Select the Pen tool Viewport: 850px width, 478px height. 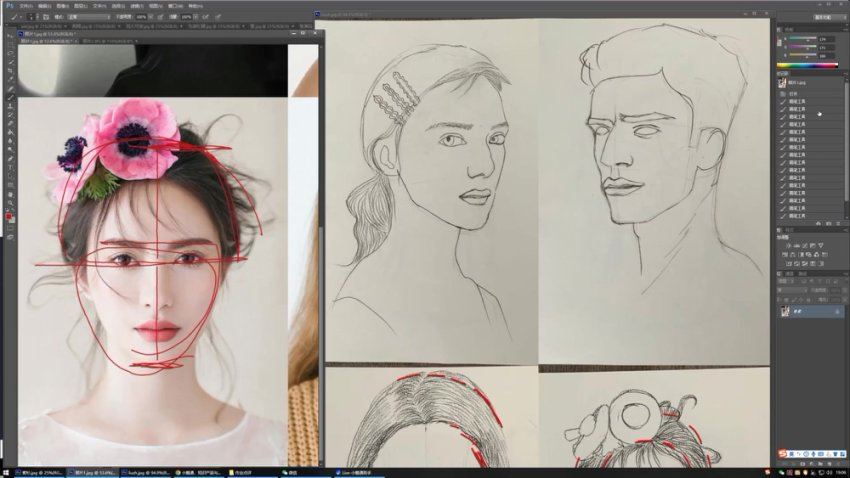coord(10,158)
